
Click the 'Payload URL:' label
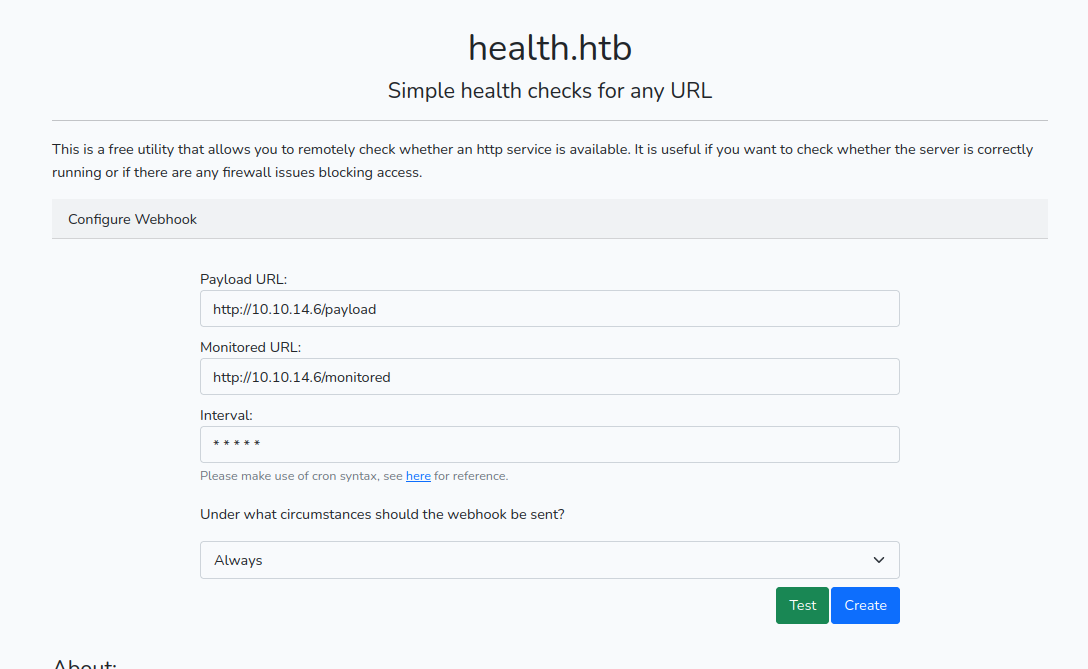[x=243, y=279]
